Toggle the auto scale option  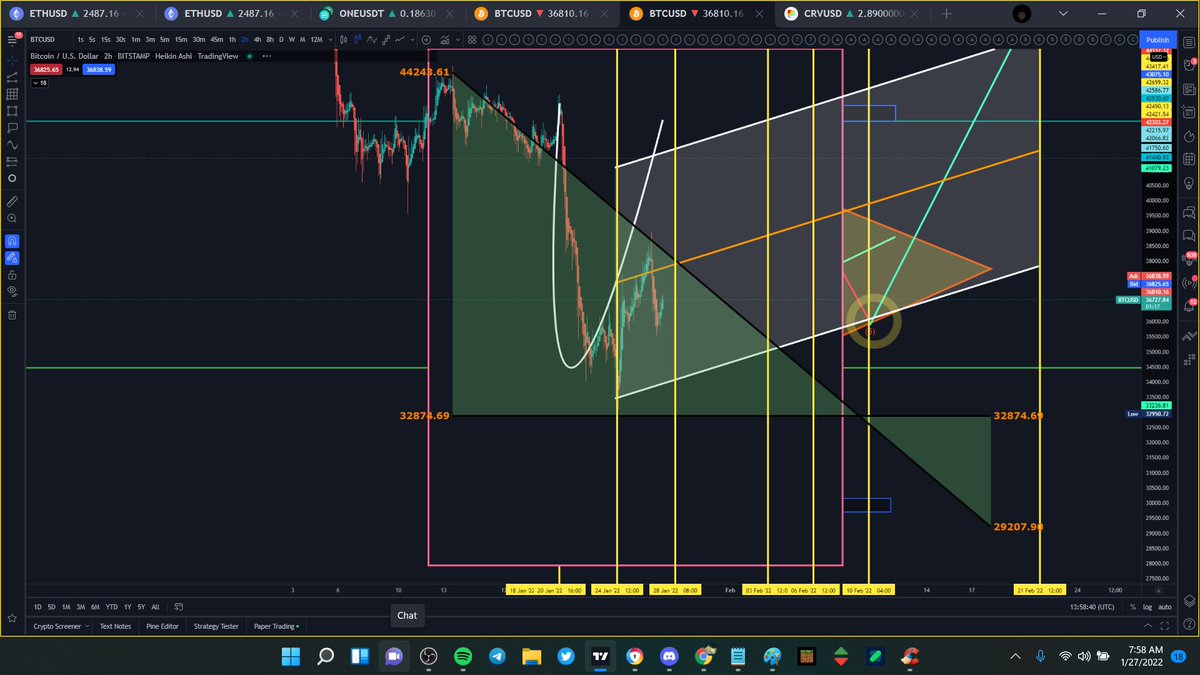(1165, 607)
